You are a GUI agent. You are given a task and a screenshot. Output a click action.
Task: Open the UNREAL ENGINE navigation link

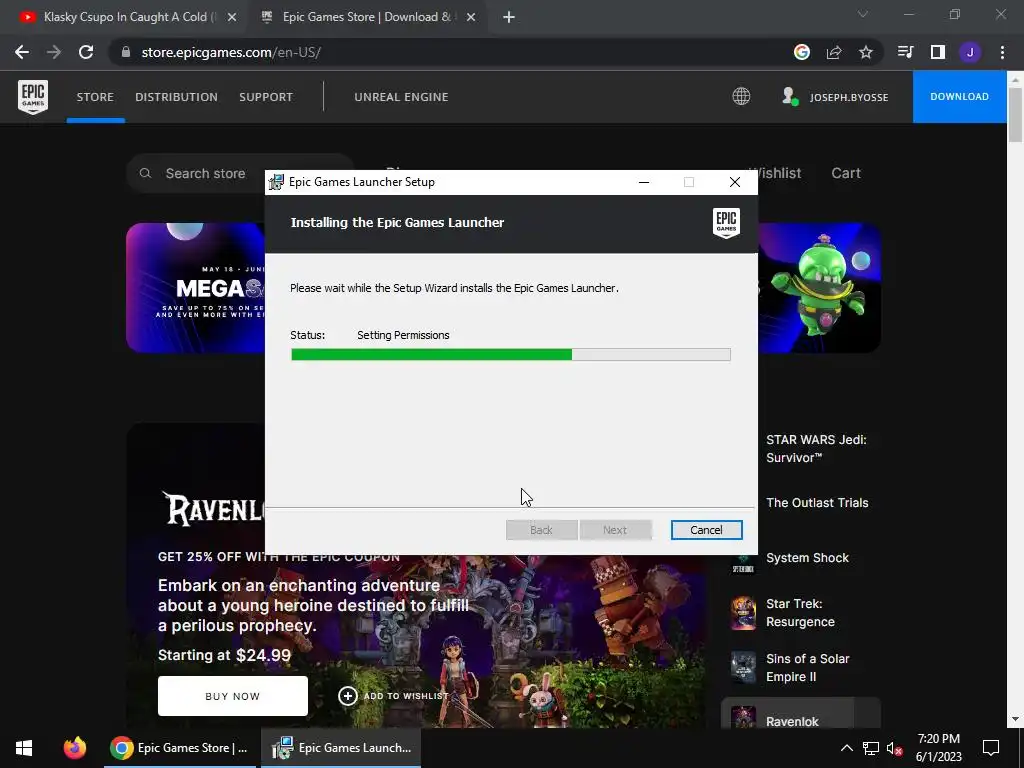[401, 97]
